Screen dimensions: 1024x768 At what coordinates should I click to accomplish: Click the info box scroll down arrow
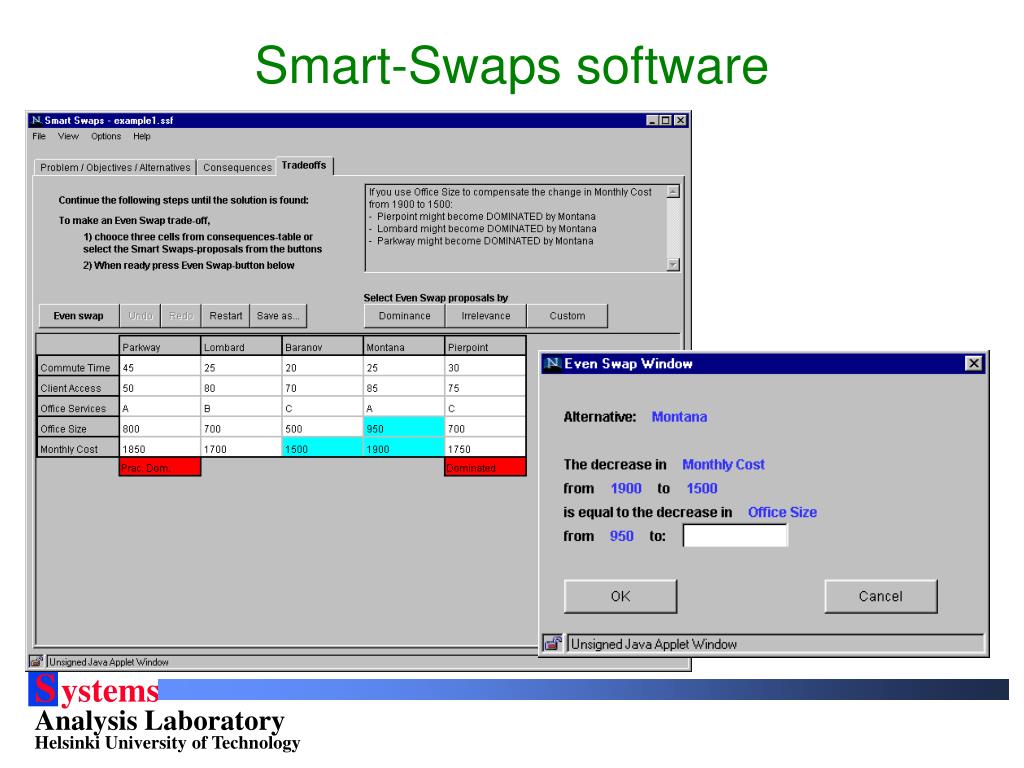(x=673, y=264)
